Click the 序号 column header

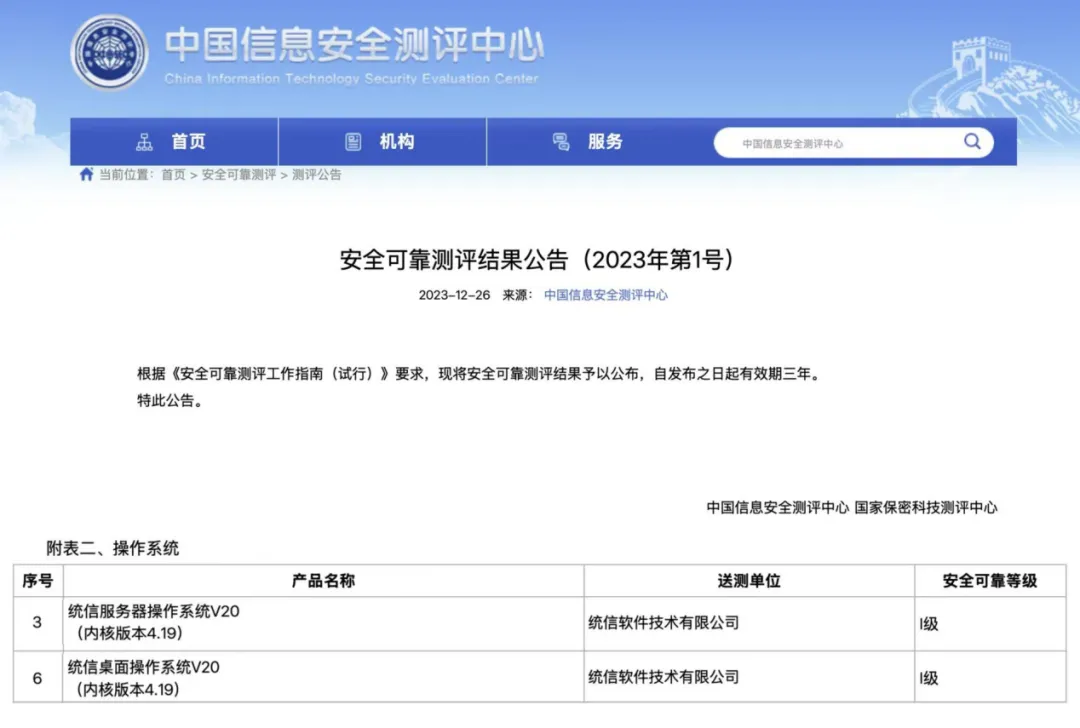pos(38,581)
